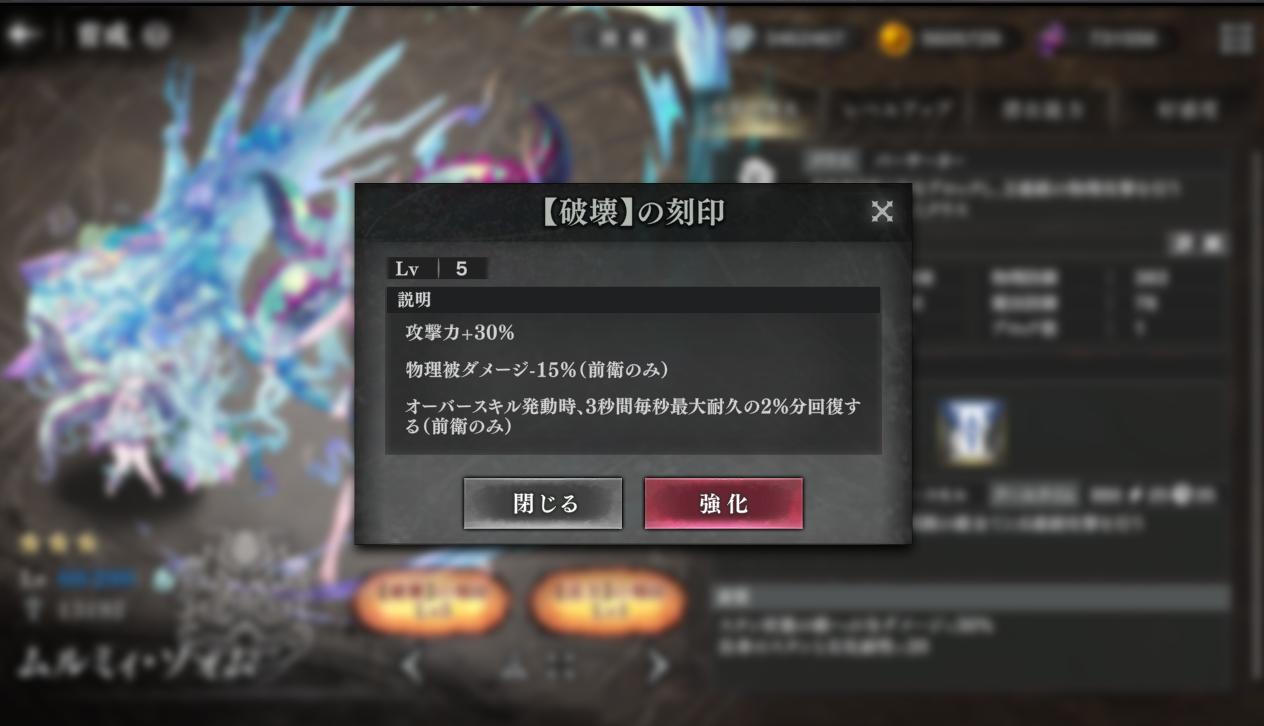Click the 閉じる button
This screenshot has height=726, width=1264.
click(x=543, y=503)
